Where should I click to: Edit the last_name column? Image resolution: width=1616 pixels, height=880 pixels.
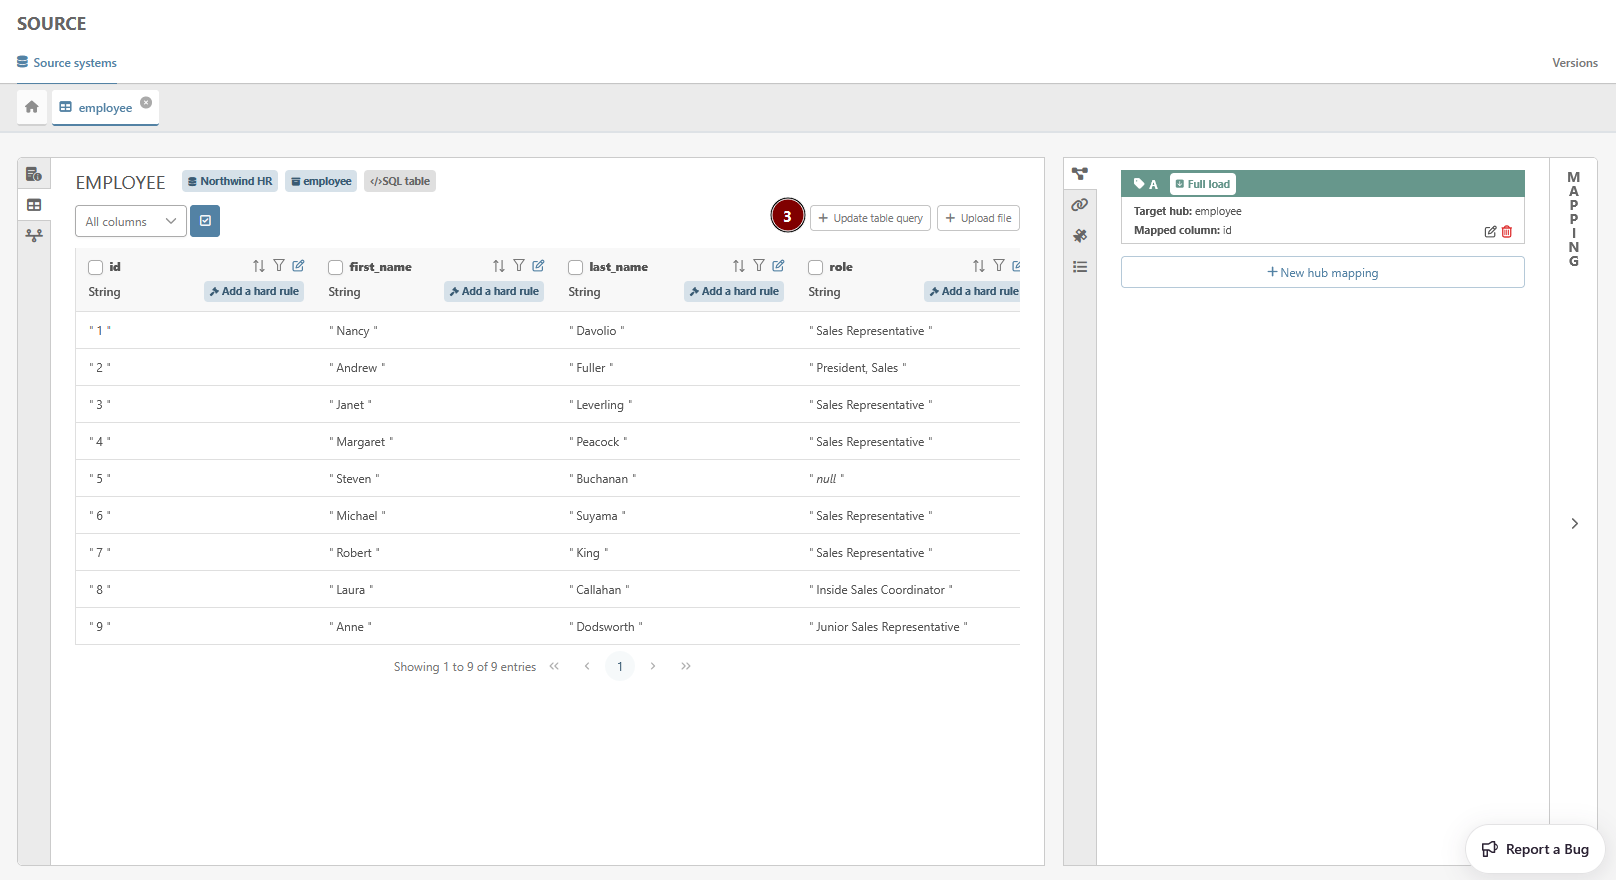coord(778,266)
